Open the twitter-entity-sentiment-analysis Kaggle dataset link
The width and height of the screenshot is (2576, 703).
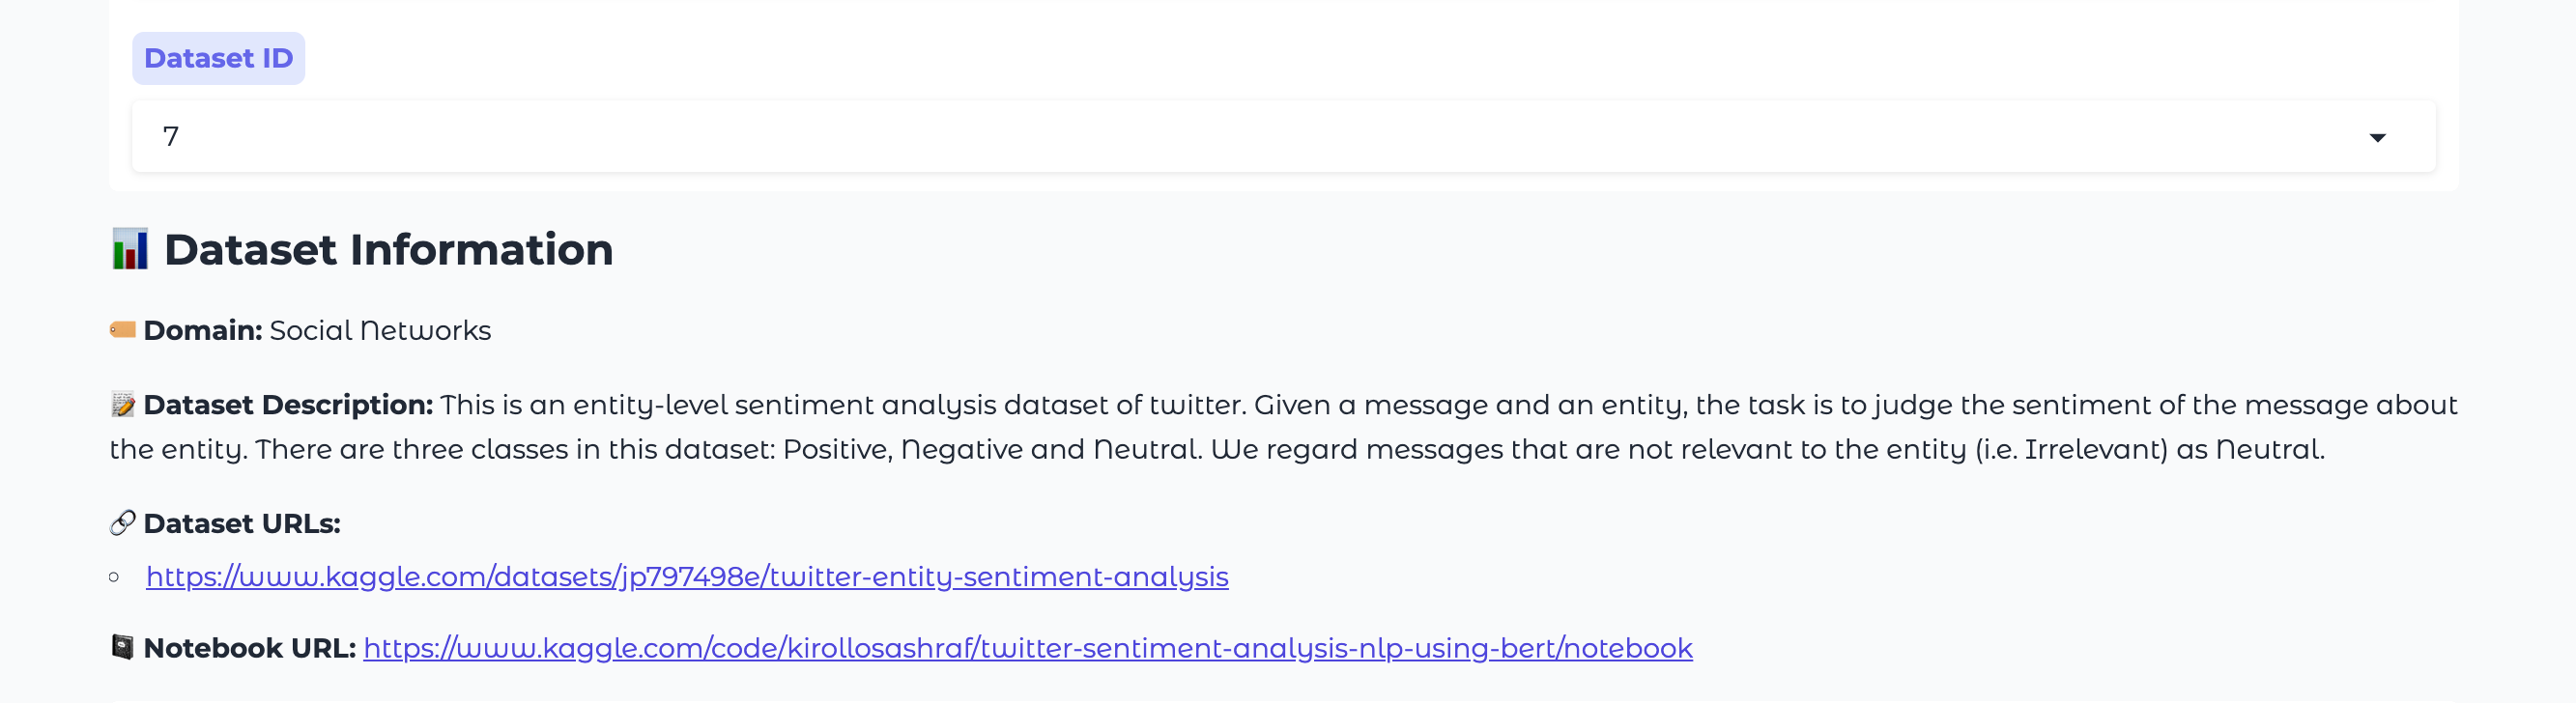pyautogui.click(x=687, y=577)
